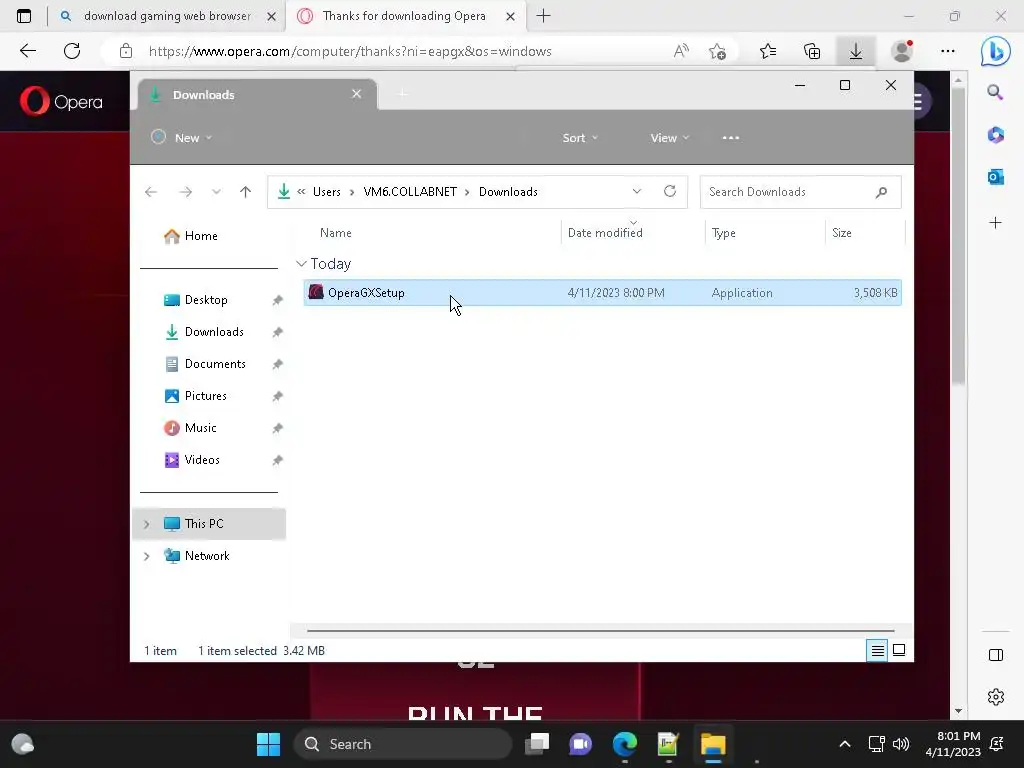Hide the Edge sidebar panel toggle

995,655
